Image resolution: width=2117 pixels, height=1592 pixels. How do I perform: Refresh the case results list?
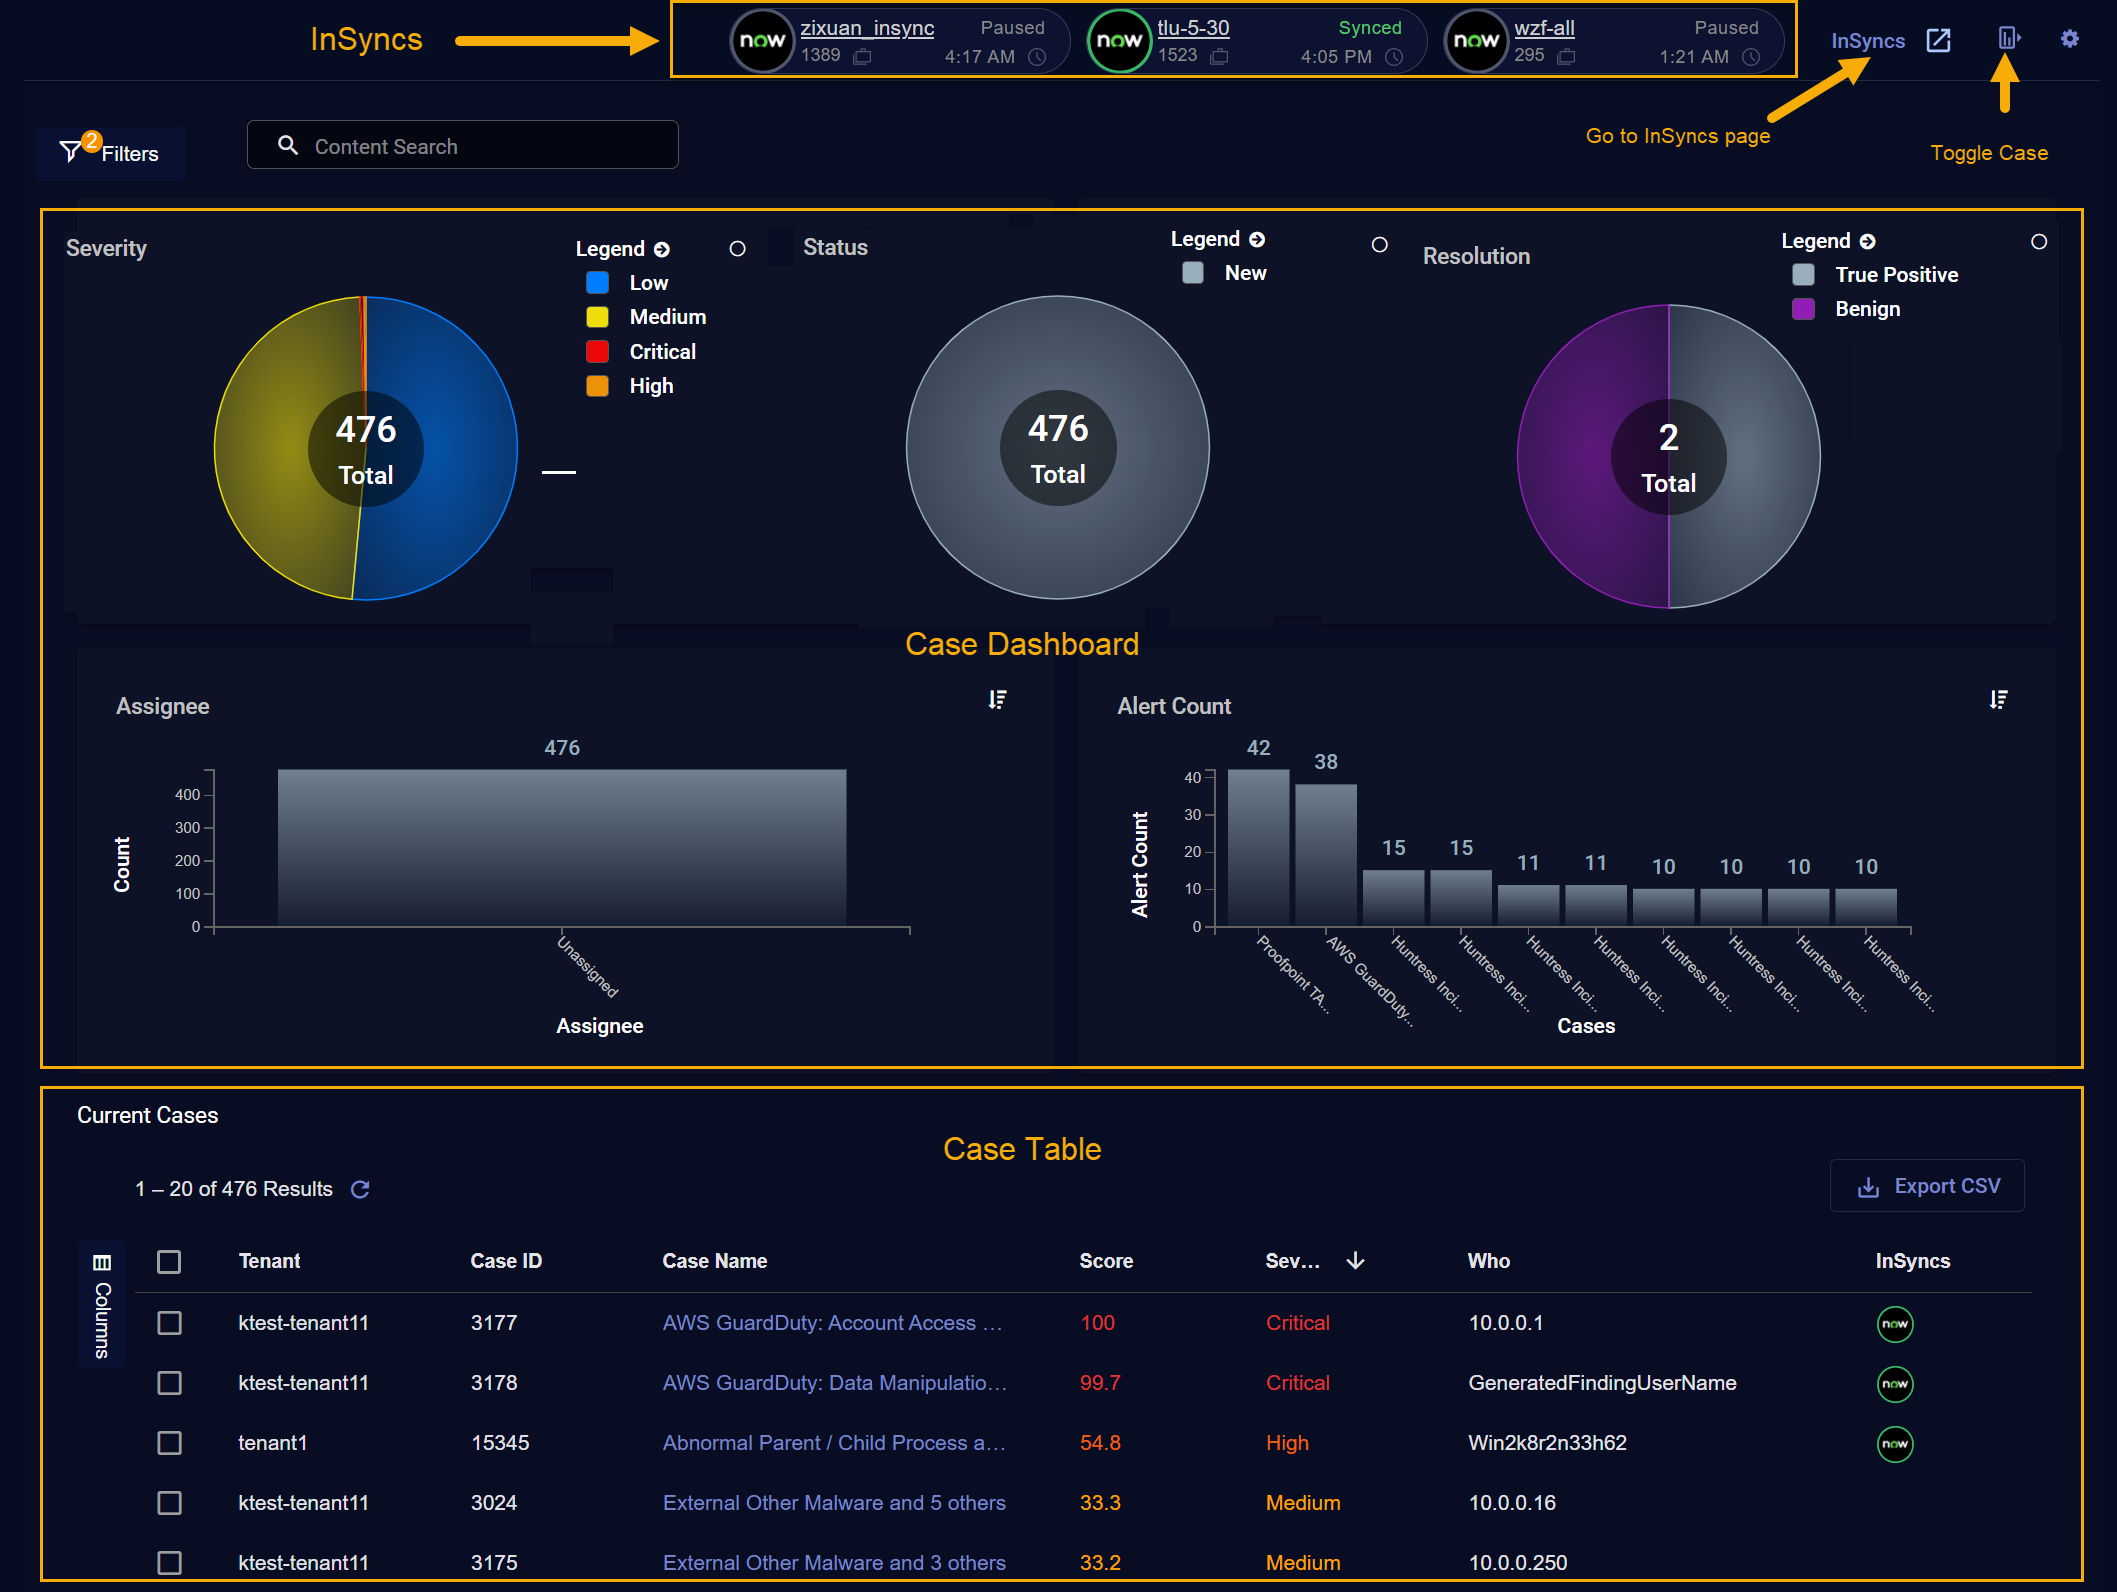[x=360, y=1189]
